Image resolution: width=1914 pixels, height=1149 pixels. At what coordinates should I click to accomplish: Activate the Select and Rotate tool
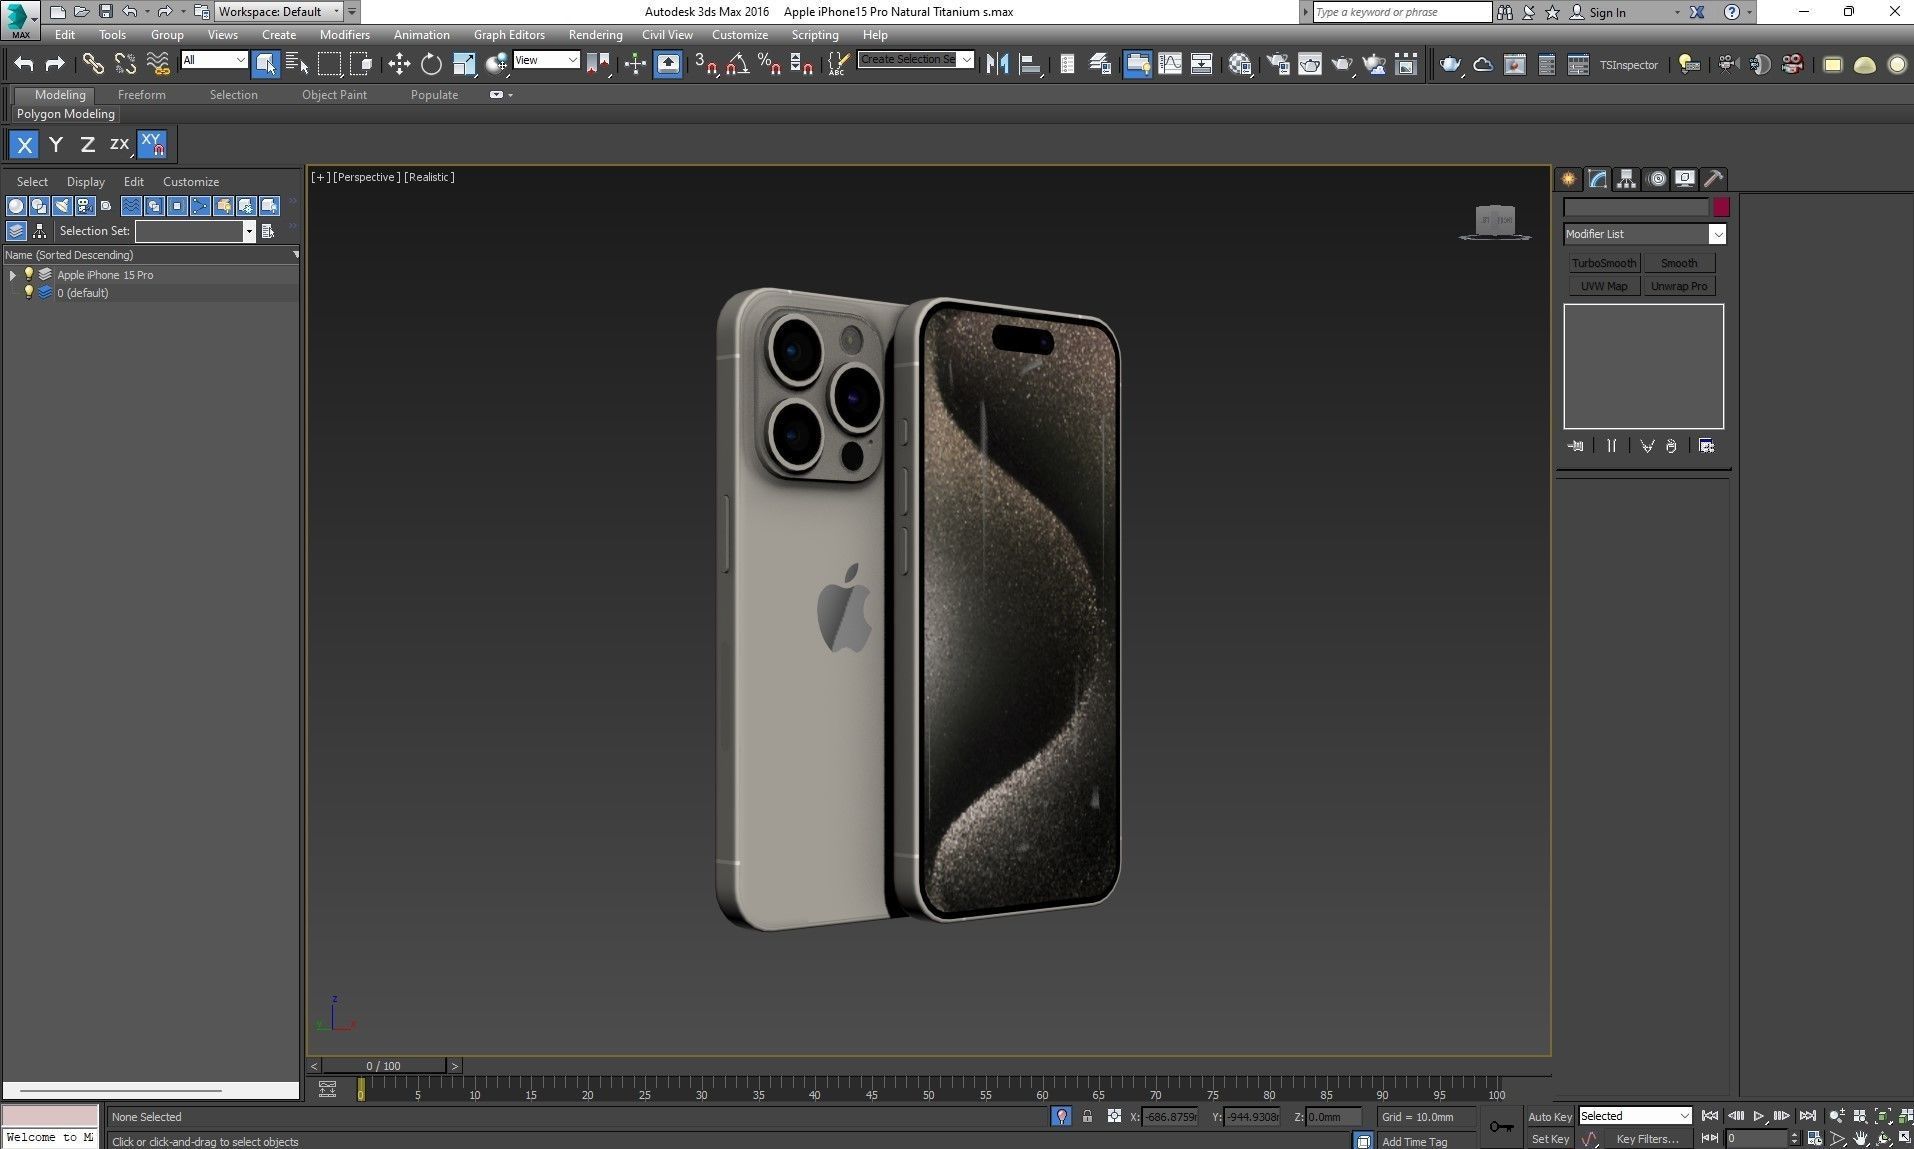(431, 64)
